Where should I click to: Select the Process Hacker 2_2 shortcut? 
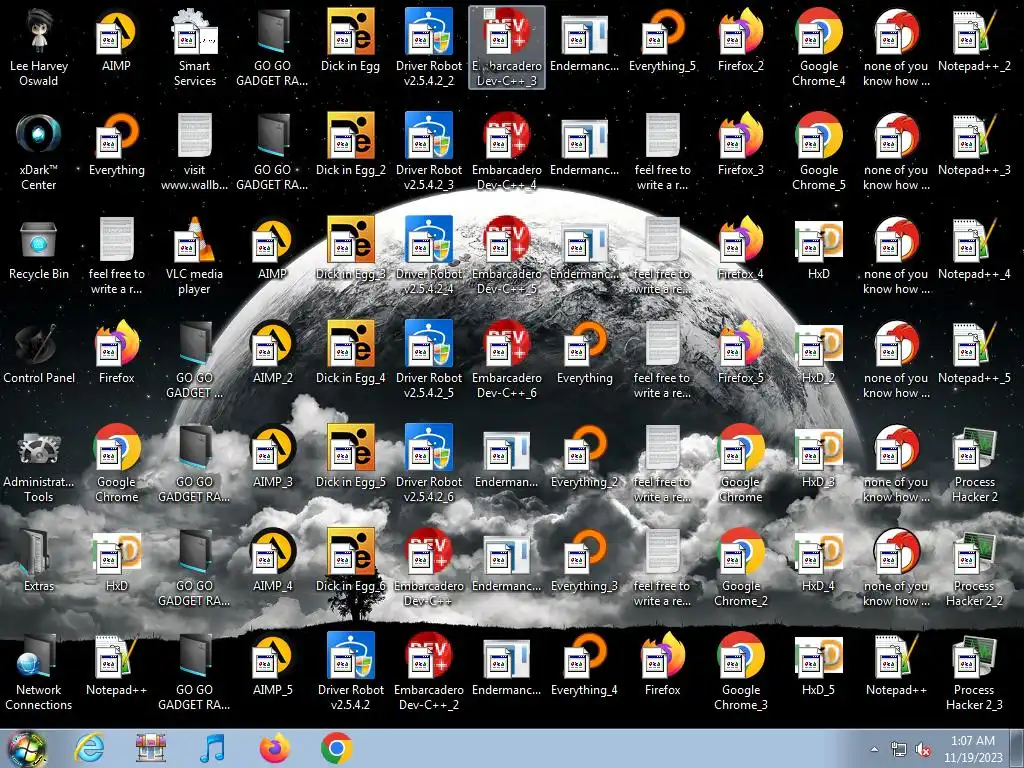[x=974, y=568]
